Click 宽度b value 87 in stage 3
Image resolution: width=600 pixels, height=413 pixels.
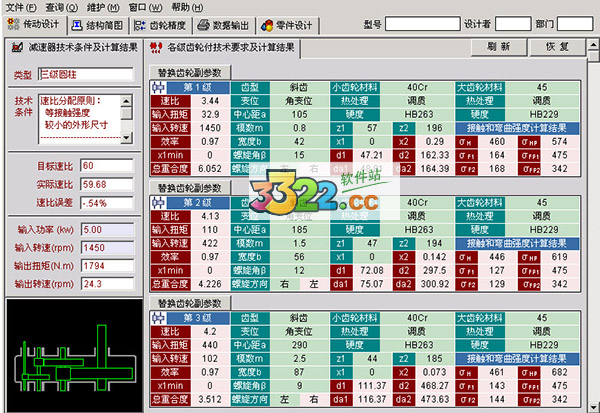(299, 372)
